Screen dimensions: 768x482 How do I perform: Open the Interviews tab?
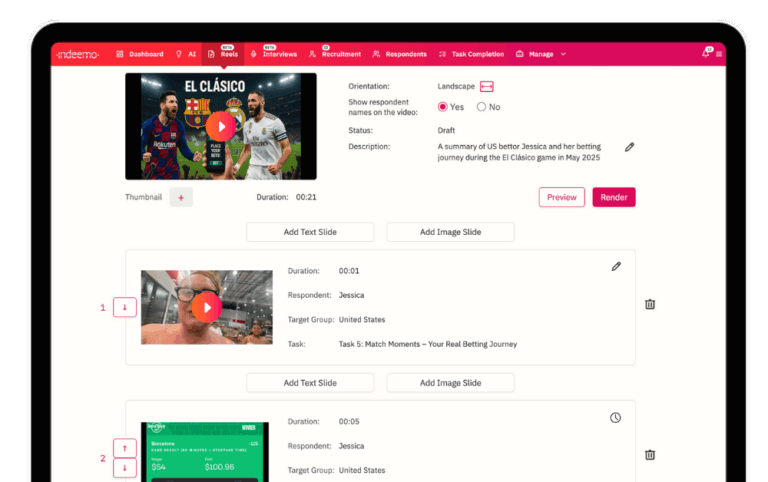tap(273, 54)
